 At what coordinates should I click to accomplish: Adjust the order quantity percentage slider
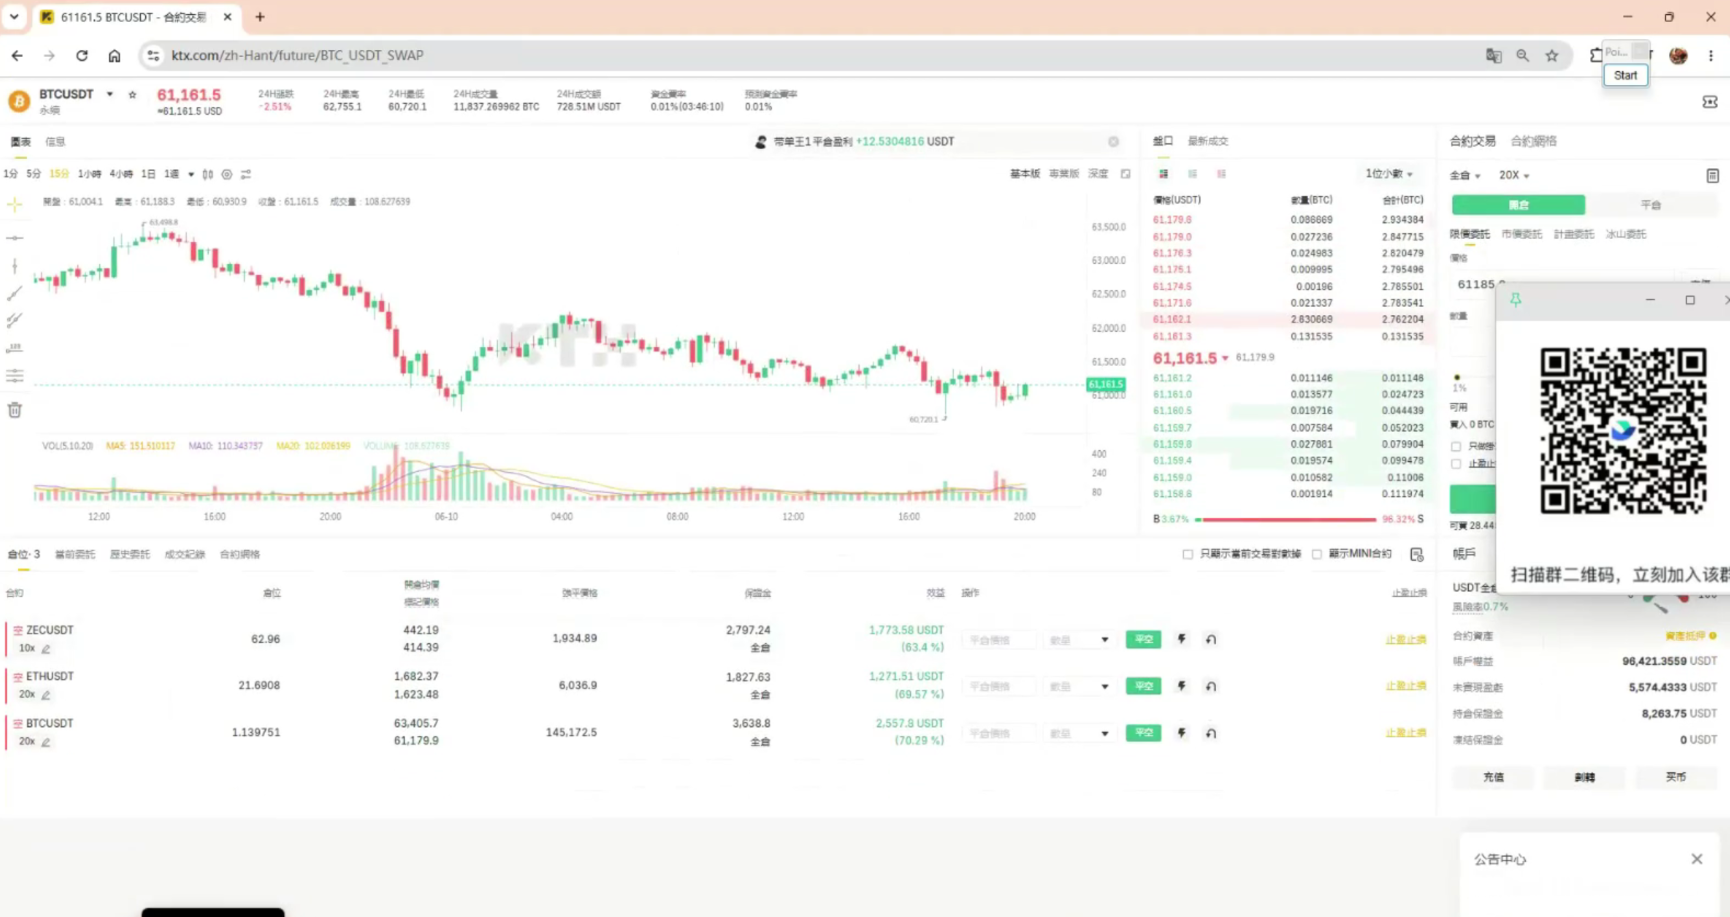[x=1457, y=377]
